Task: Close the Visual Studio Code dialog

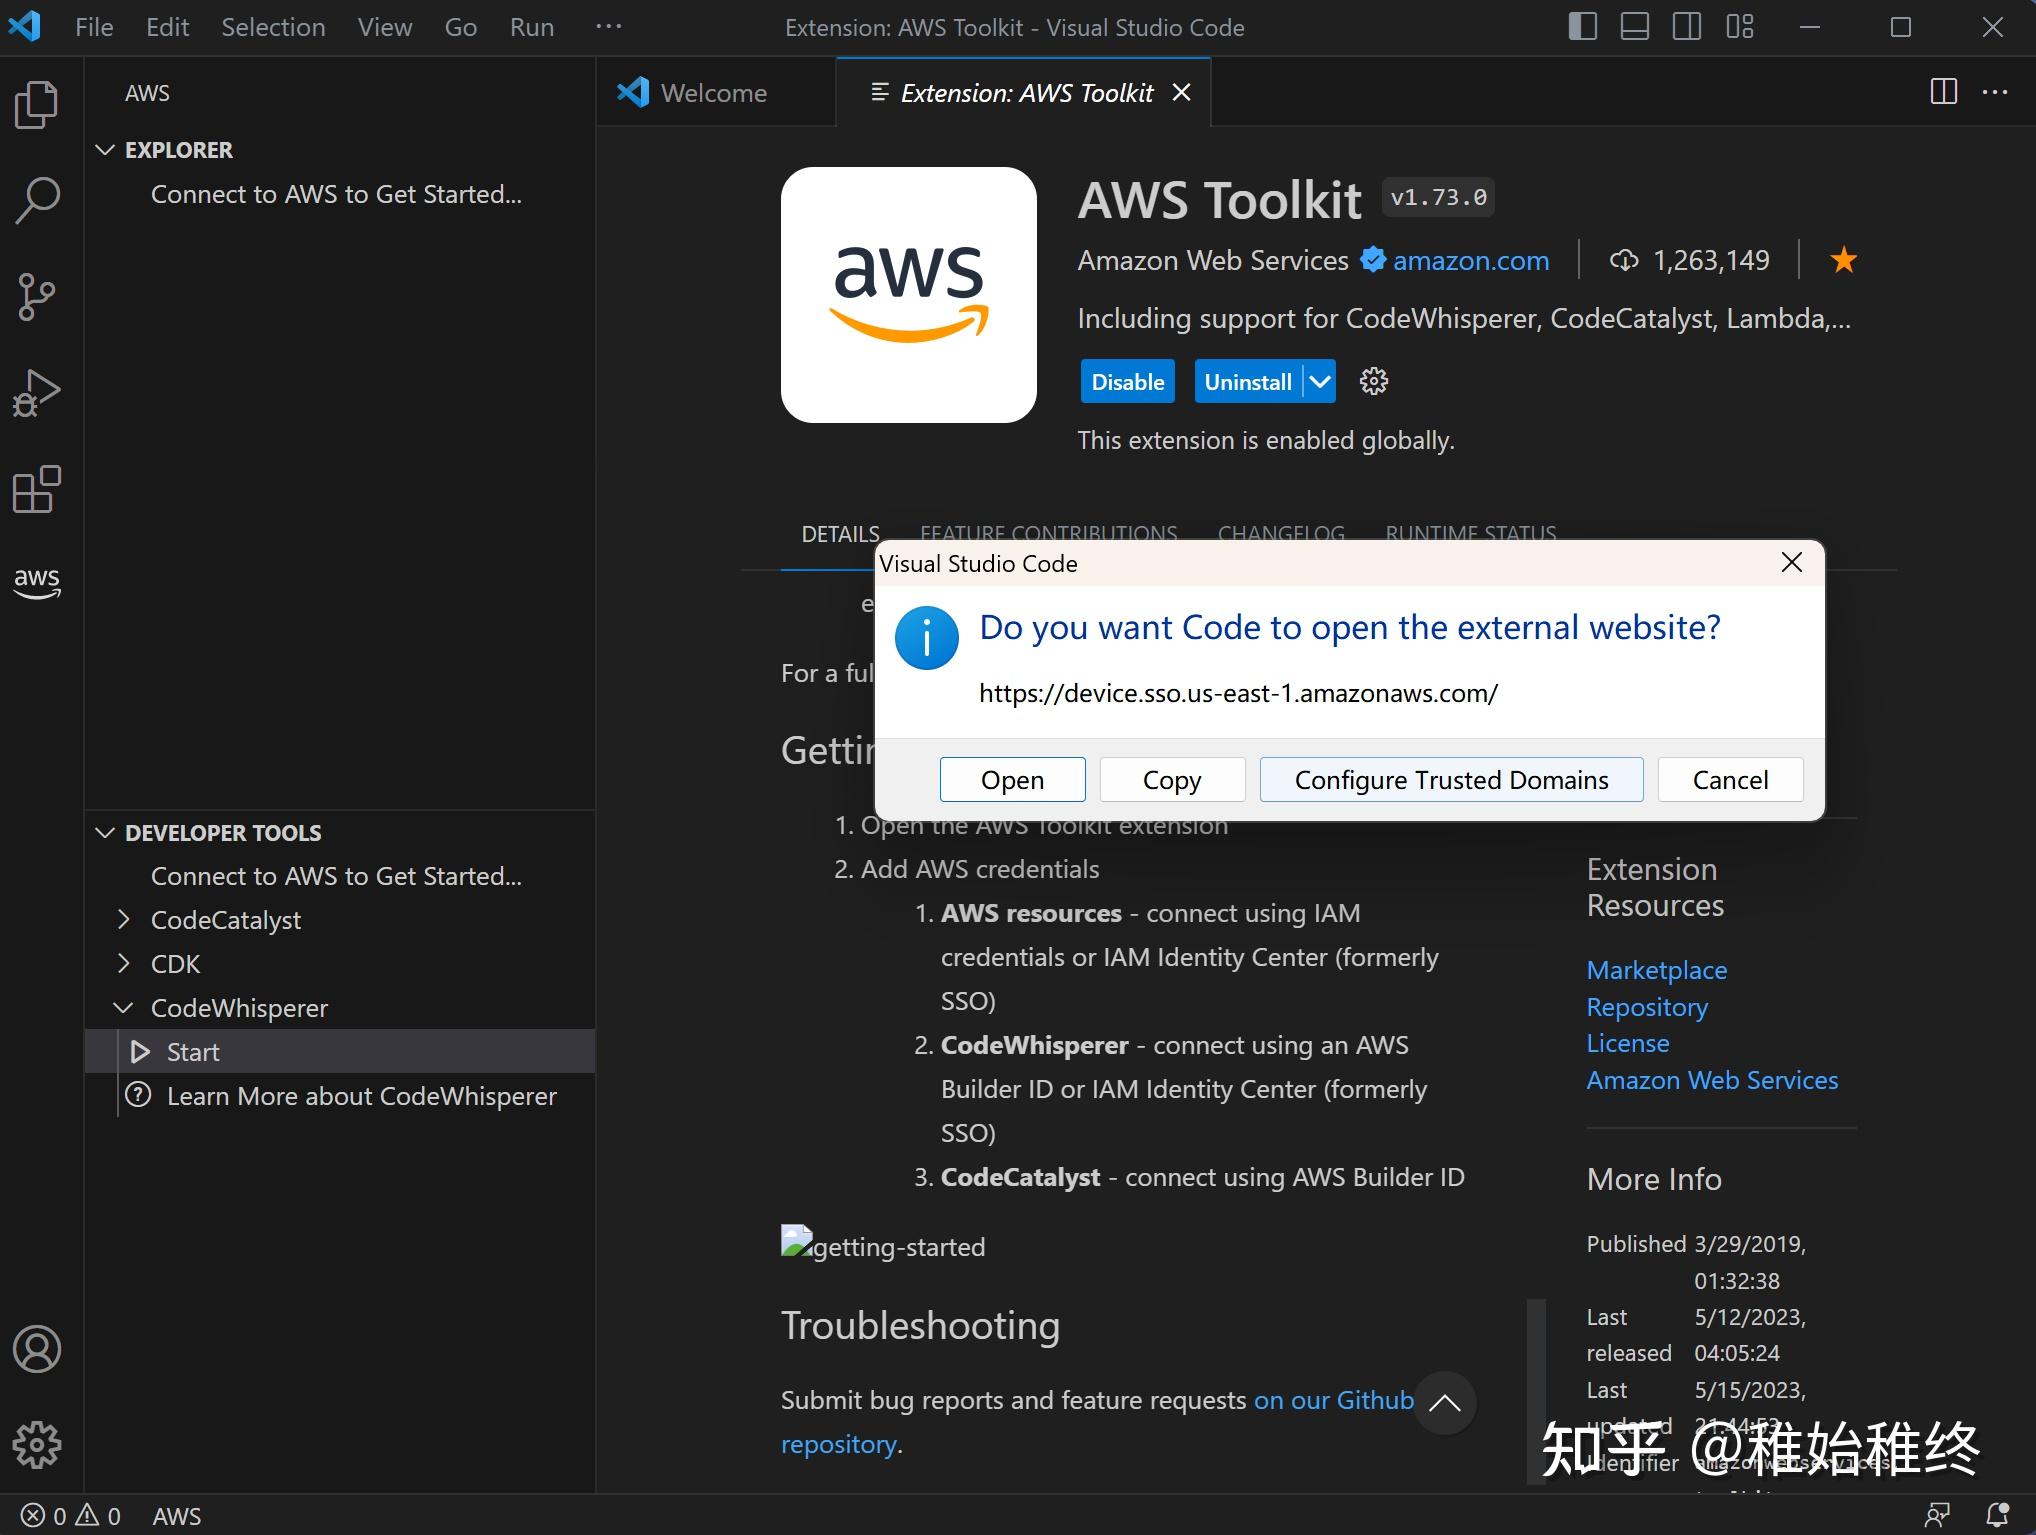Action: point(1792,563)
